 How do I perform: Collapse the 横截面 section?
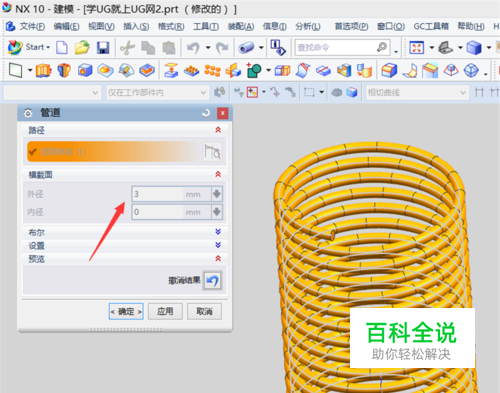coord(218,175)
